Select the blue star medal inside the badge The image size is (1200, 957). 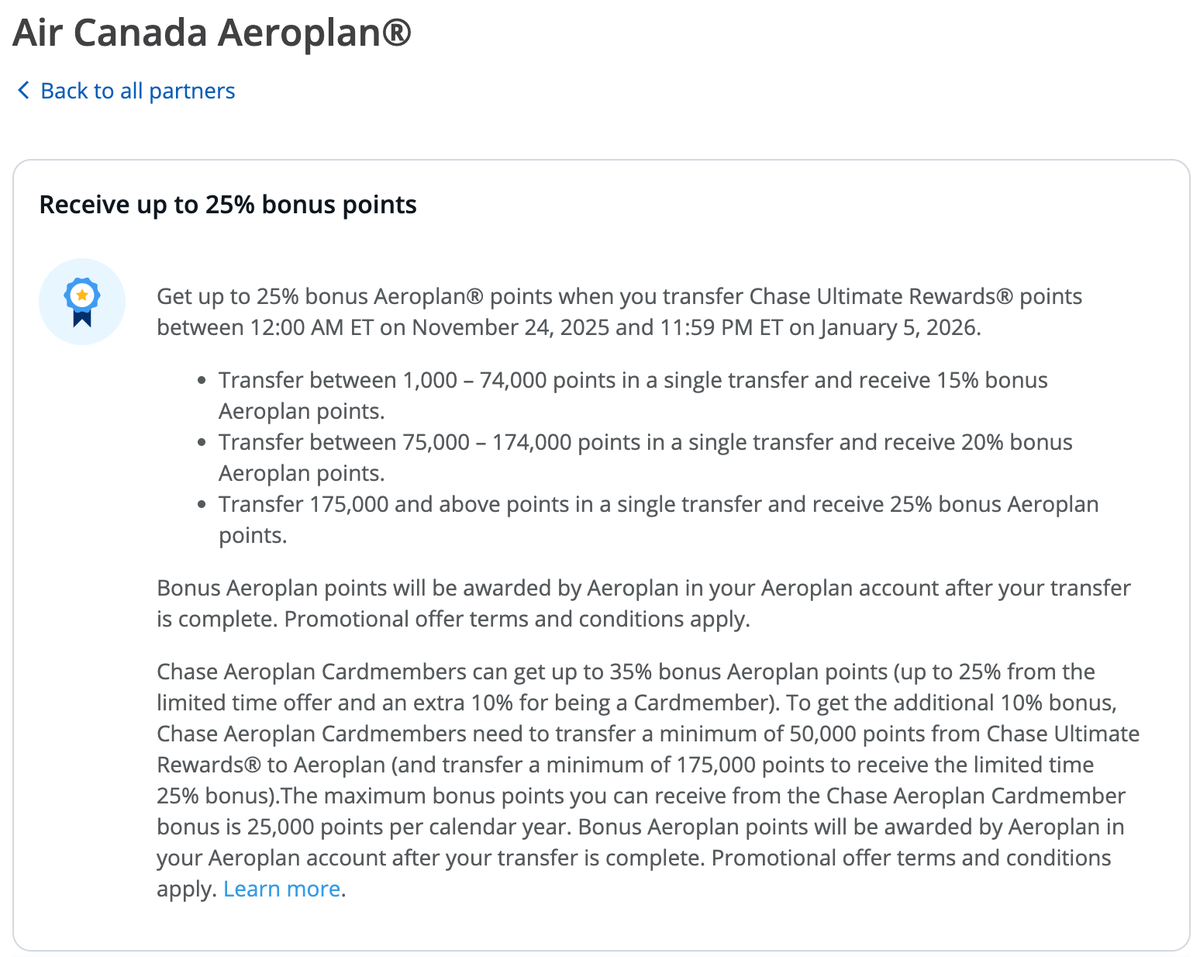81,295
